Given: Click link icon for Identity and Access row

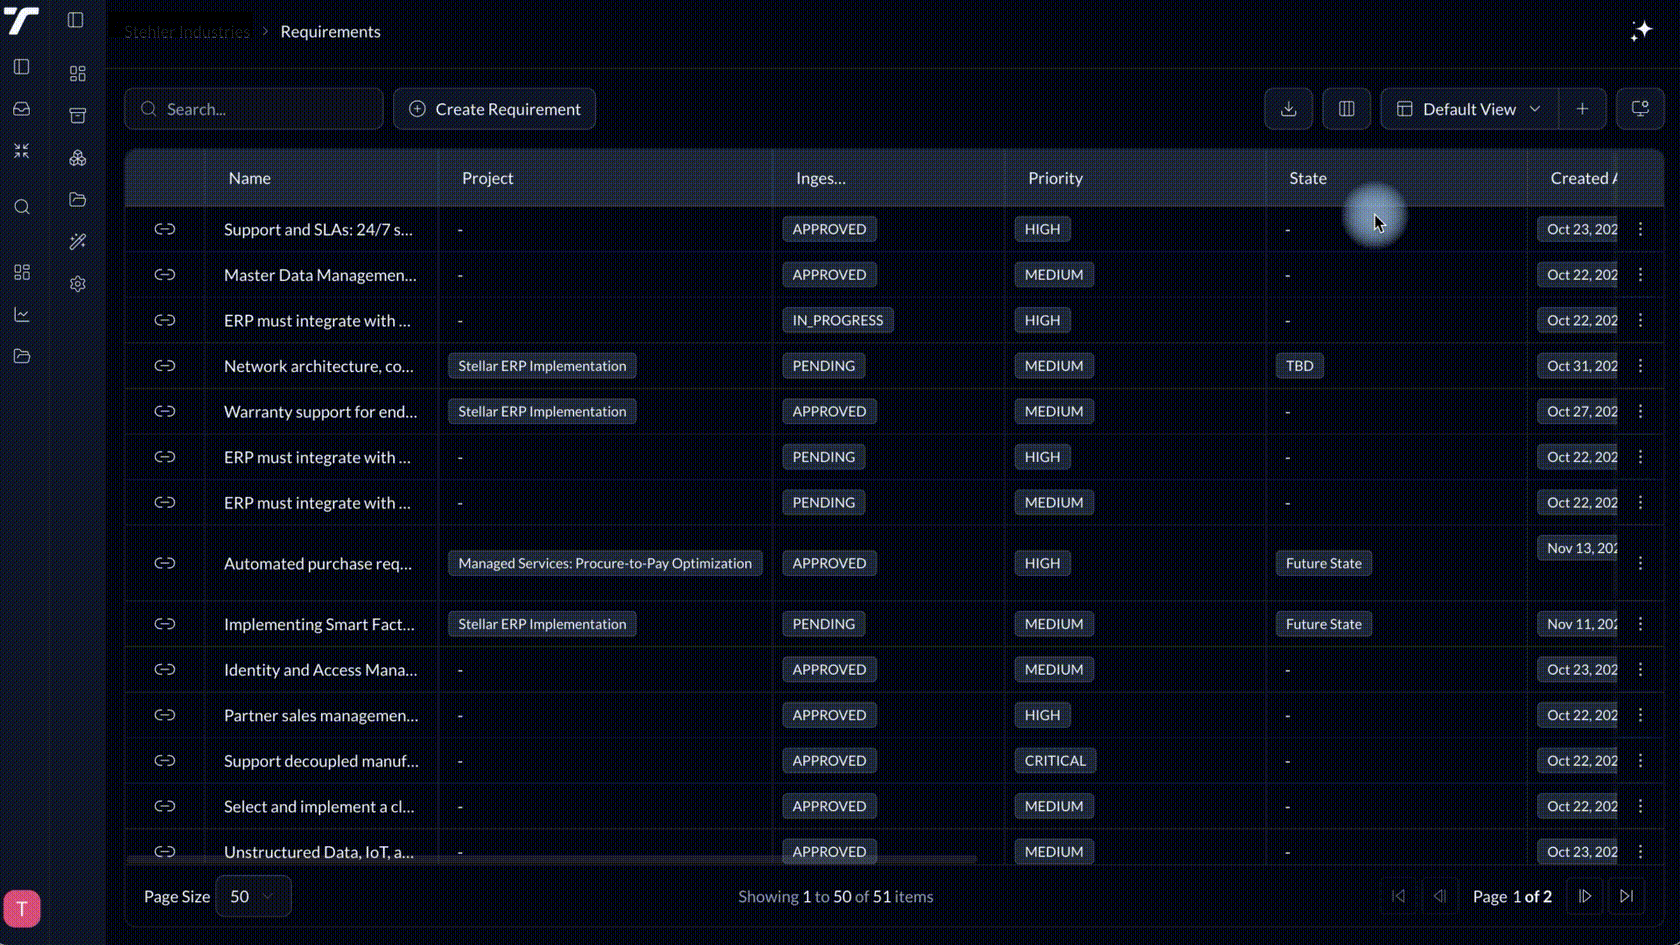Looking at the screenshot, I should coord(165,670).
